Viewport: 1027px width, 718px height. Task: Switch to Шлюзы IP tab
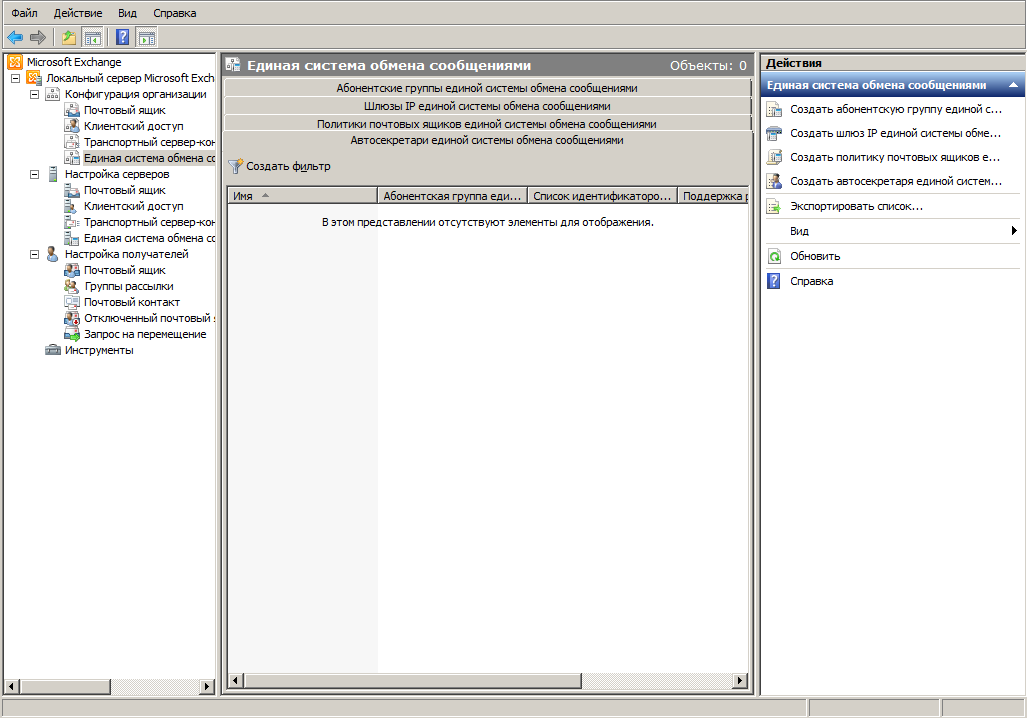click(x=487, y=106)
